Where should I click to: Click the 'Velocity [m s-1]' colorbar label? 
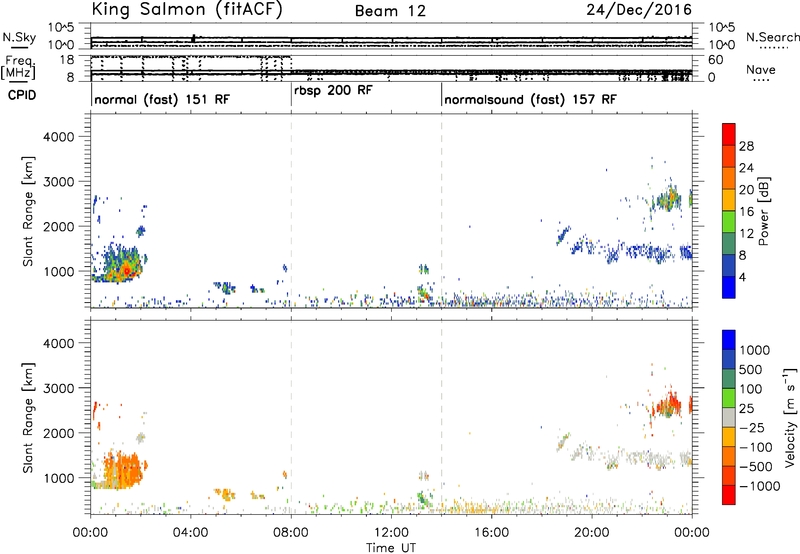point(790,417)
